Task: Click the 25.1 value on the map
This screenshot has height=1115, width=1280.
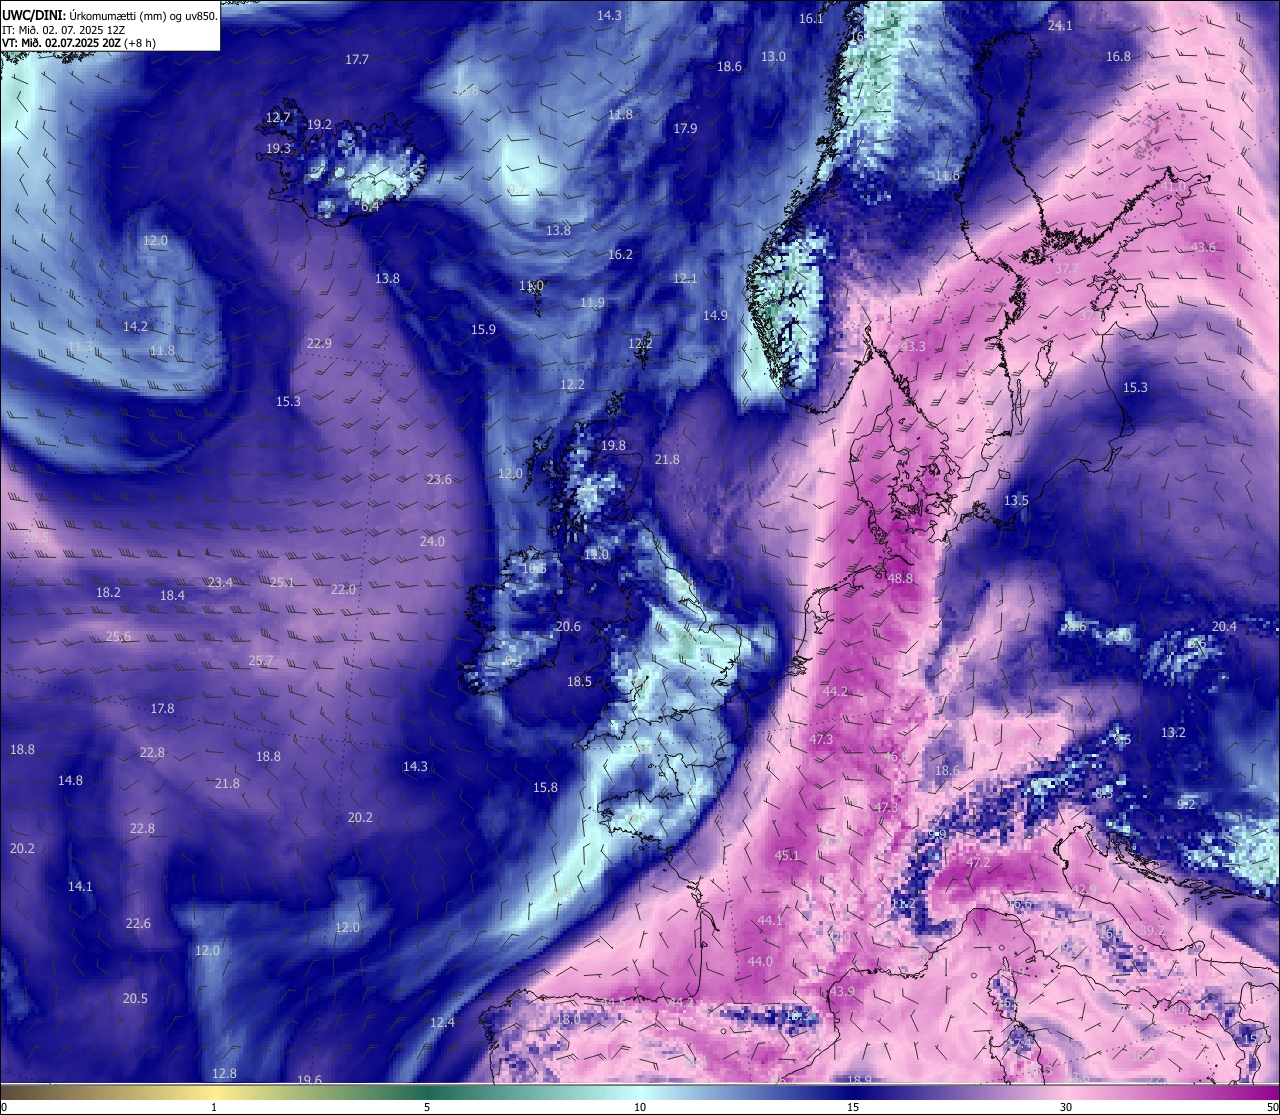Action: coord(282,583)
